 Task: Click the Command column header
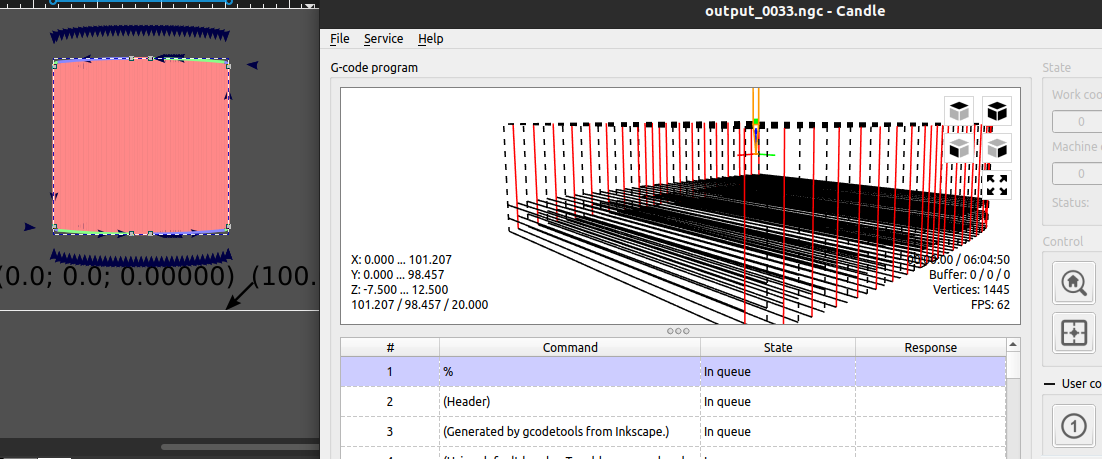[x=570, y=347]
